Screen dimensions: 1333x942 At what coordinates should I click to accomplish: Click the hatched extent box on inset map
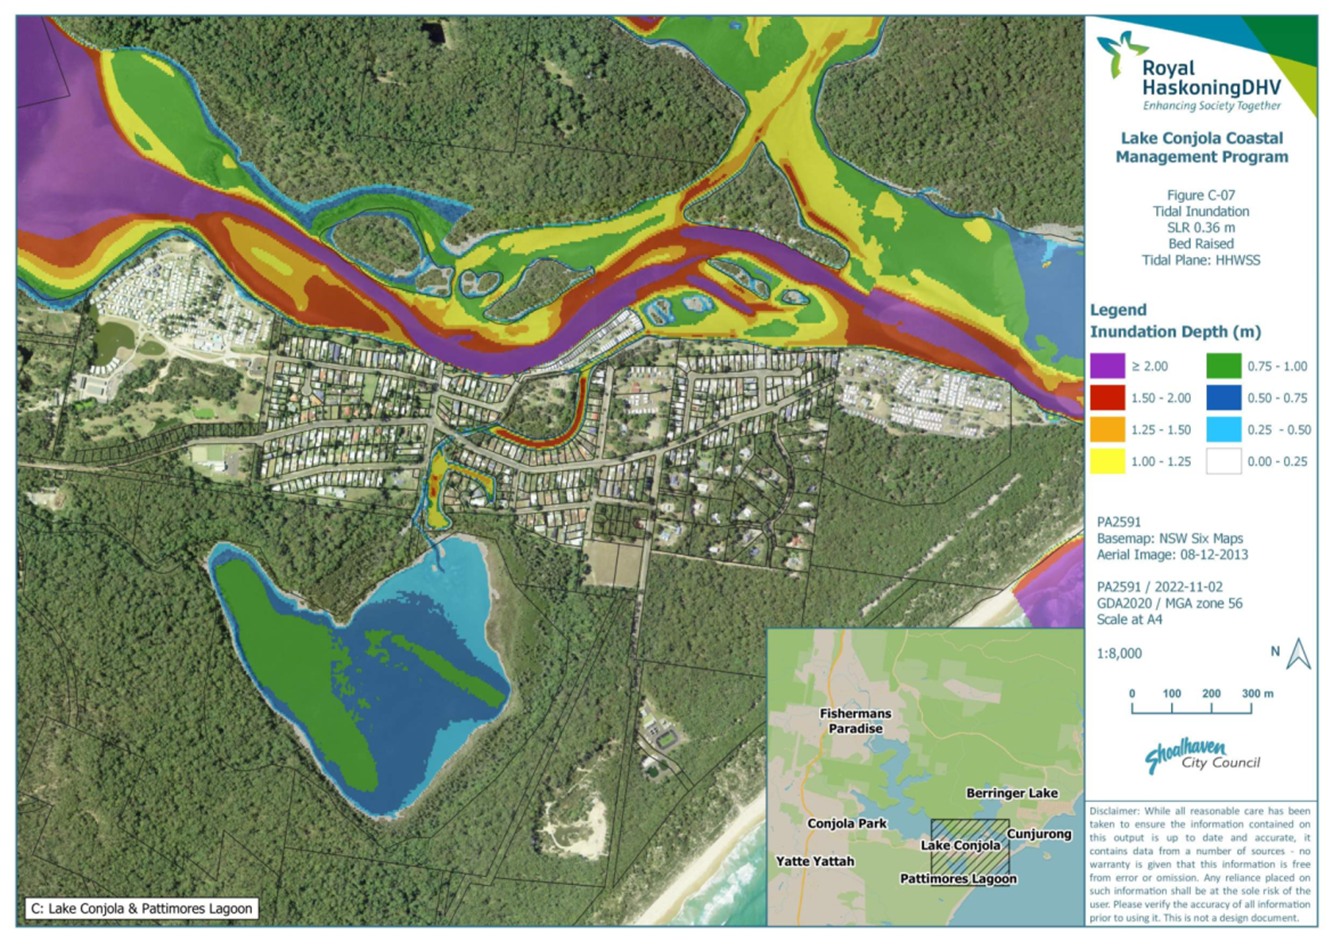(x=969, y=848)
